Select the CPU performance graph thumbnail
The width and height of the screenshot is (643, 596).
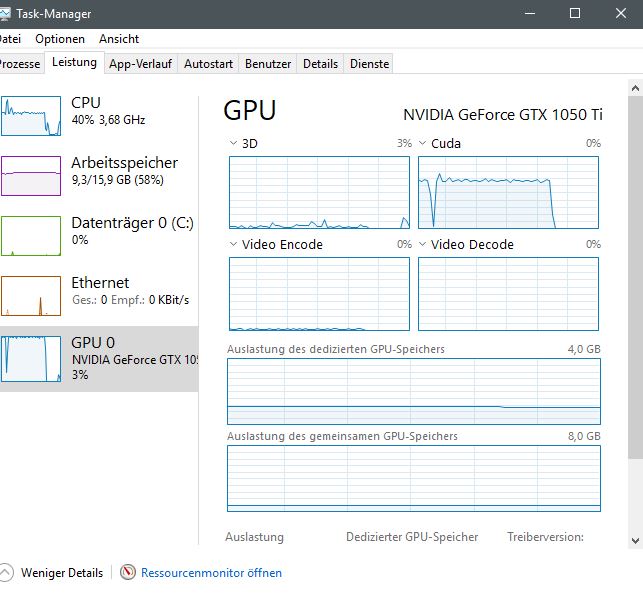[x=32, y=116]
